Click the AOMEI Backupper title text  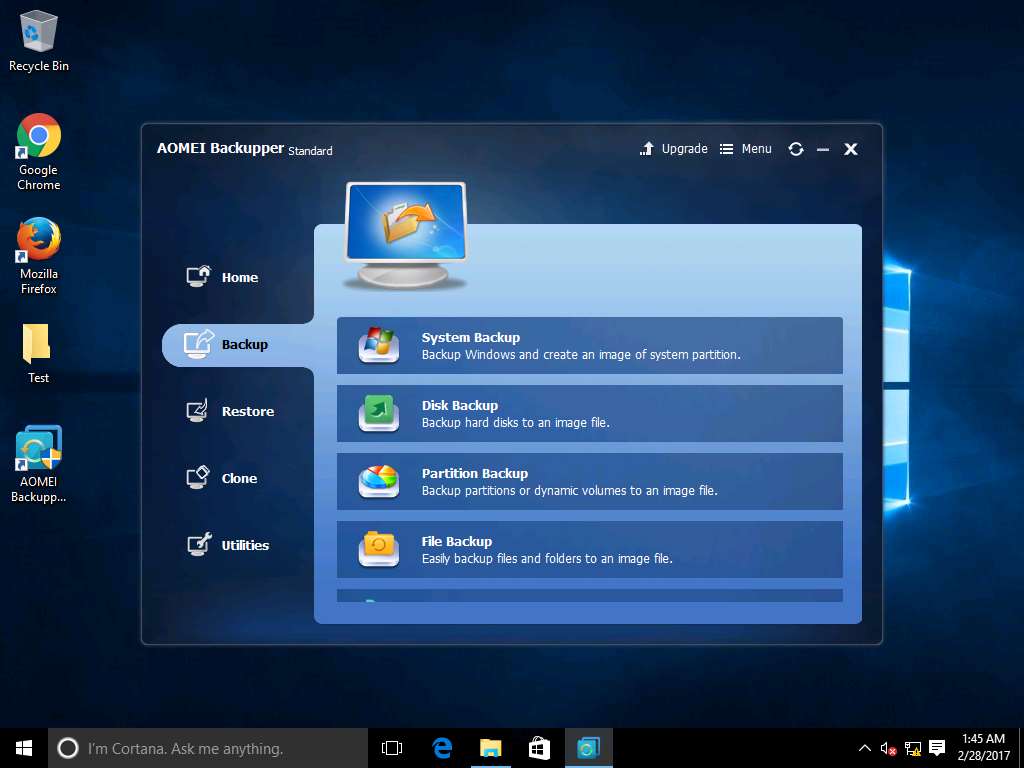coord(220,148)
